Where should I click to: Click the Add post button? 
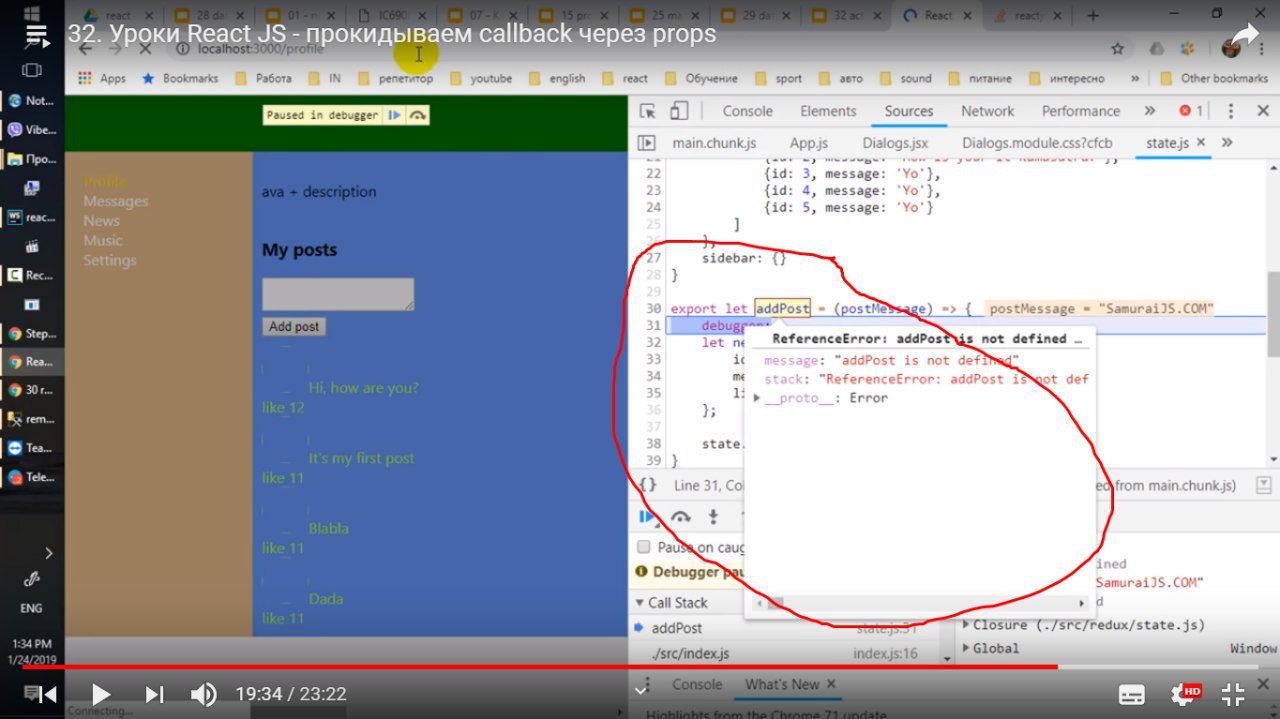point(294,326)
